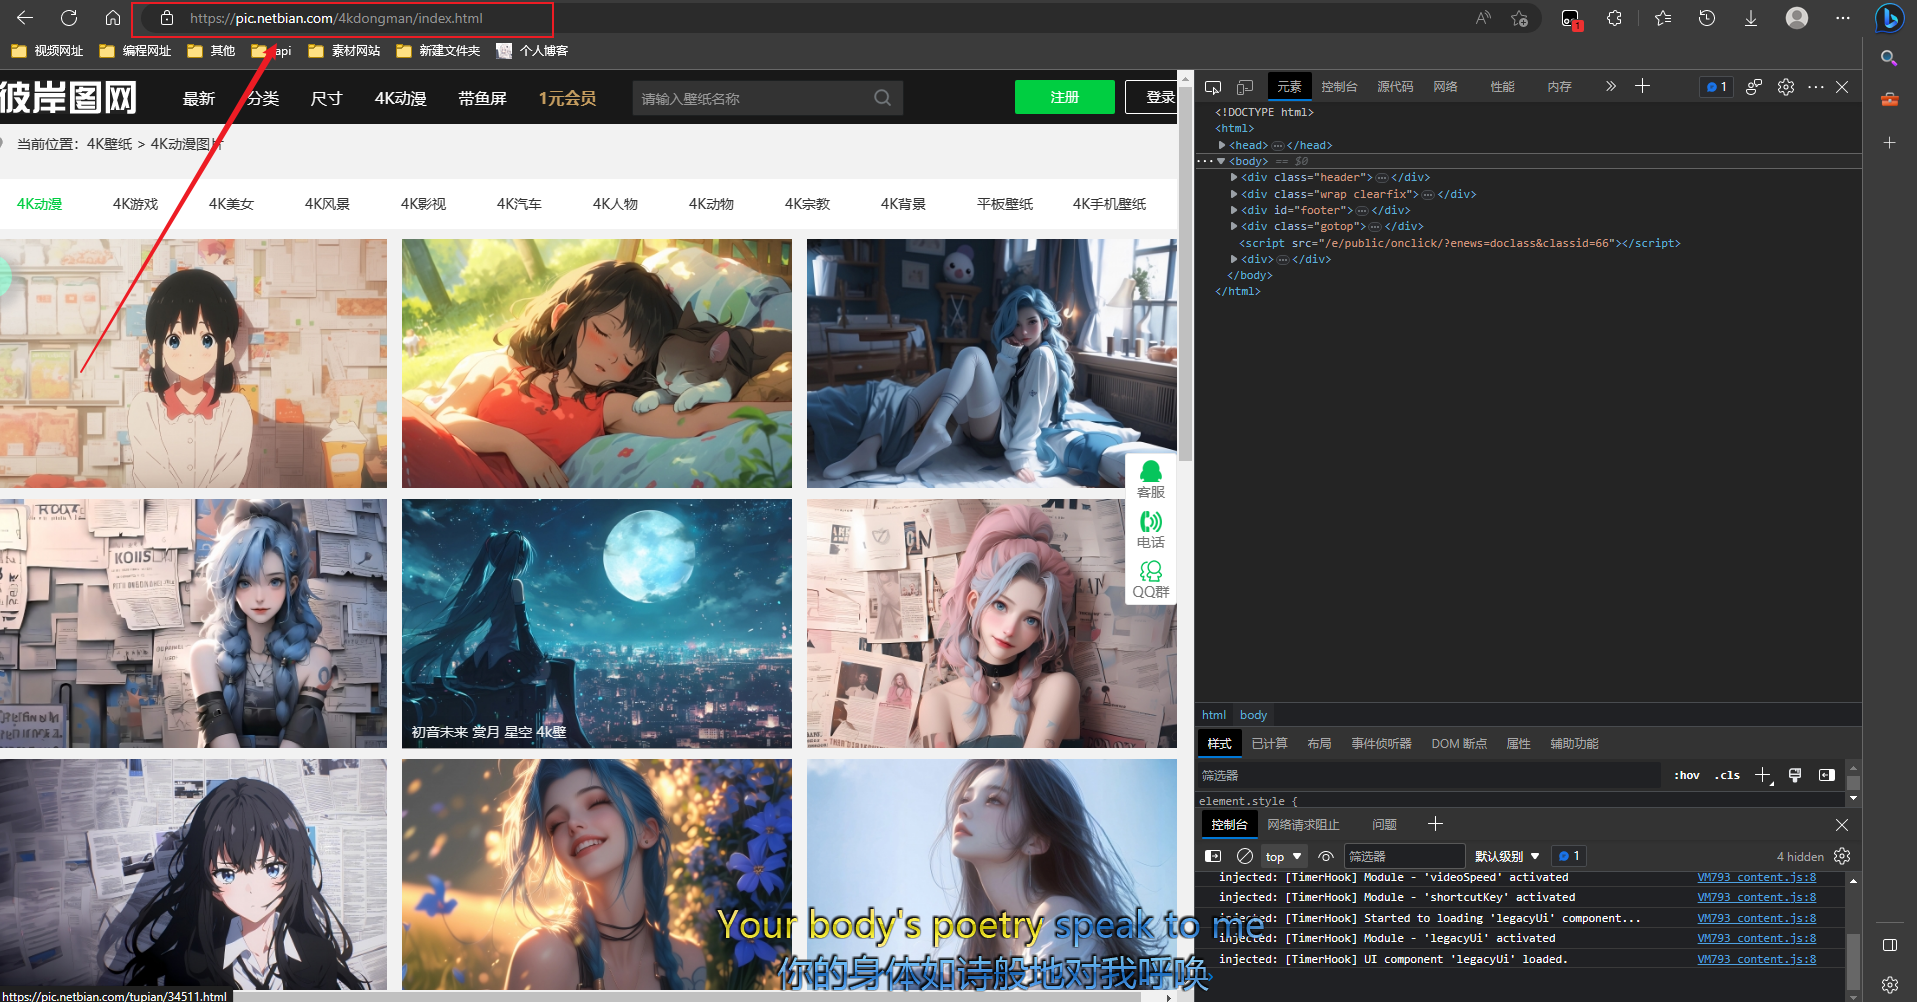
Task: Expand the div class="wrap clearfix" node
Action: pos(1234,194)
